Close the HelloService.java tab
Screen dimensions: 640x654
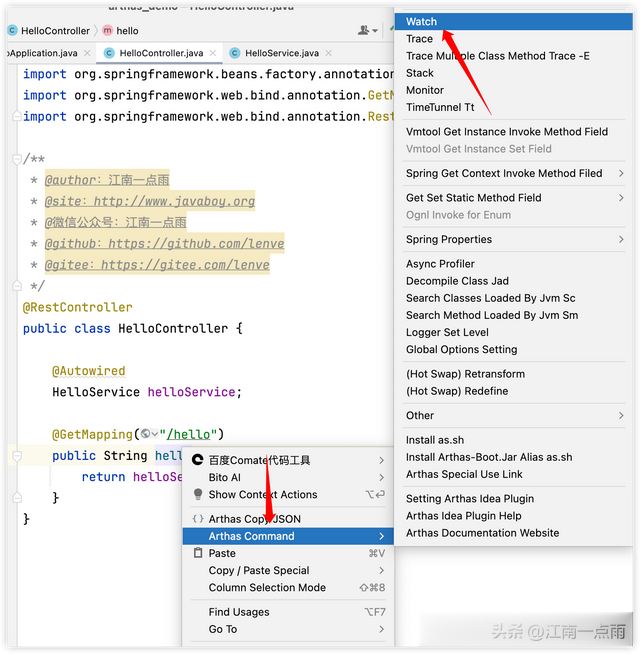329,53
